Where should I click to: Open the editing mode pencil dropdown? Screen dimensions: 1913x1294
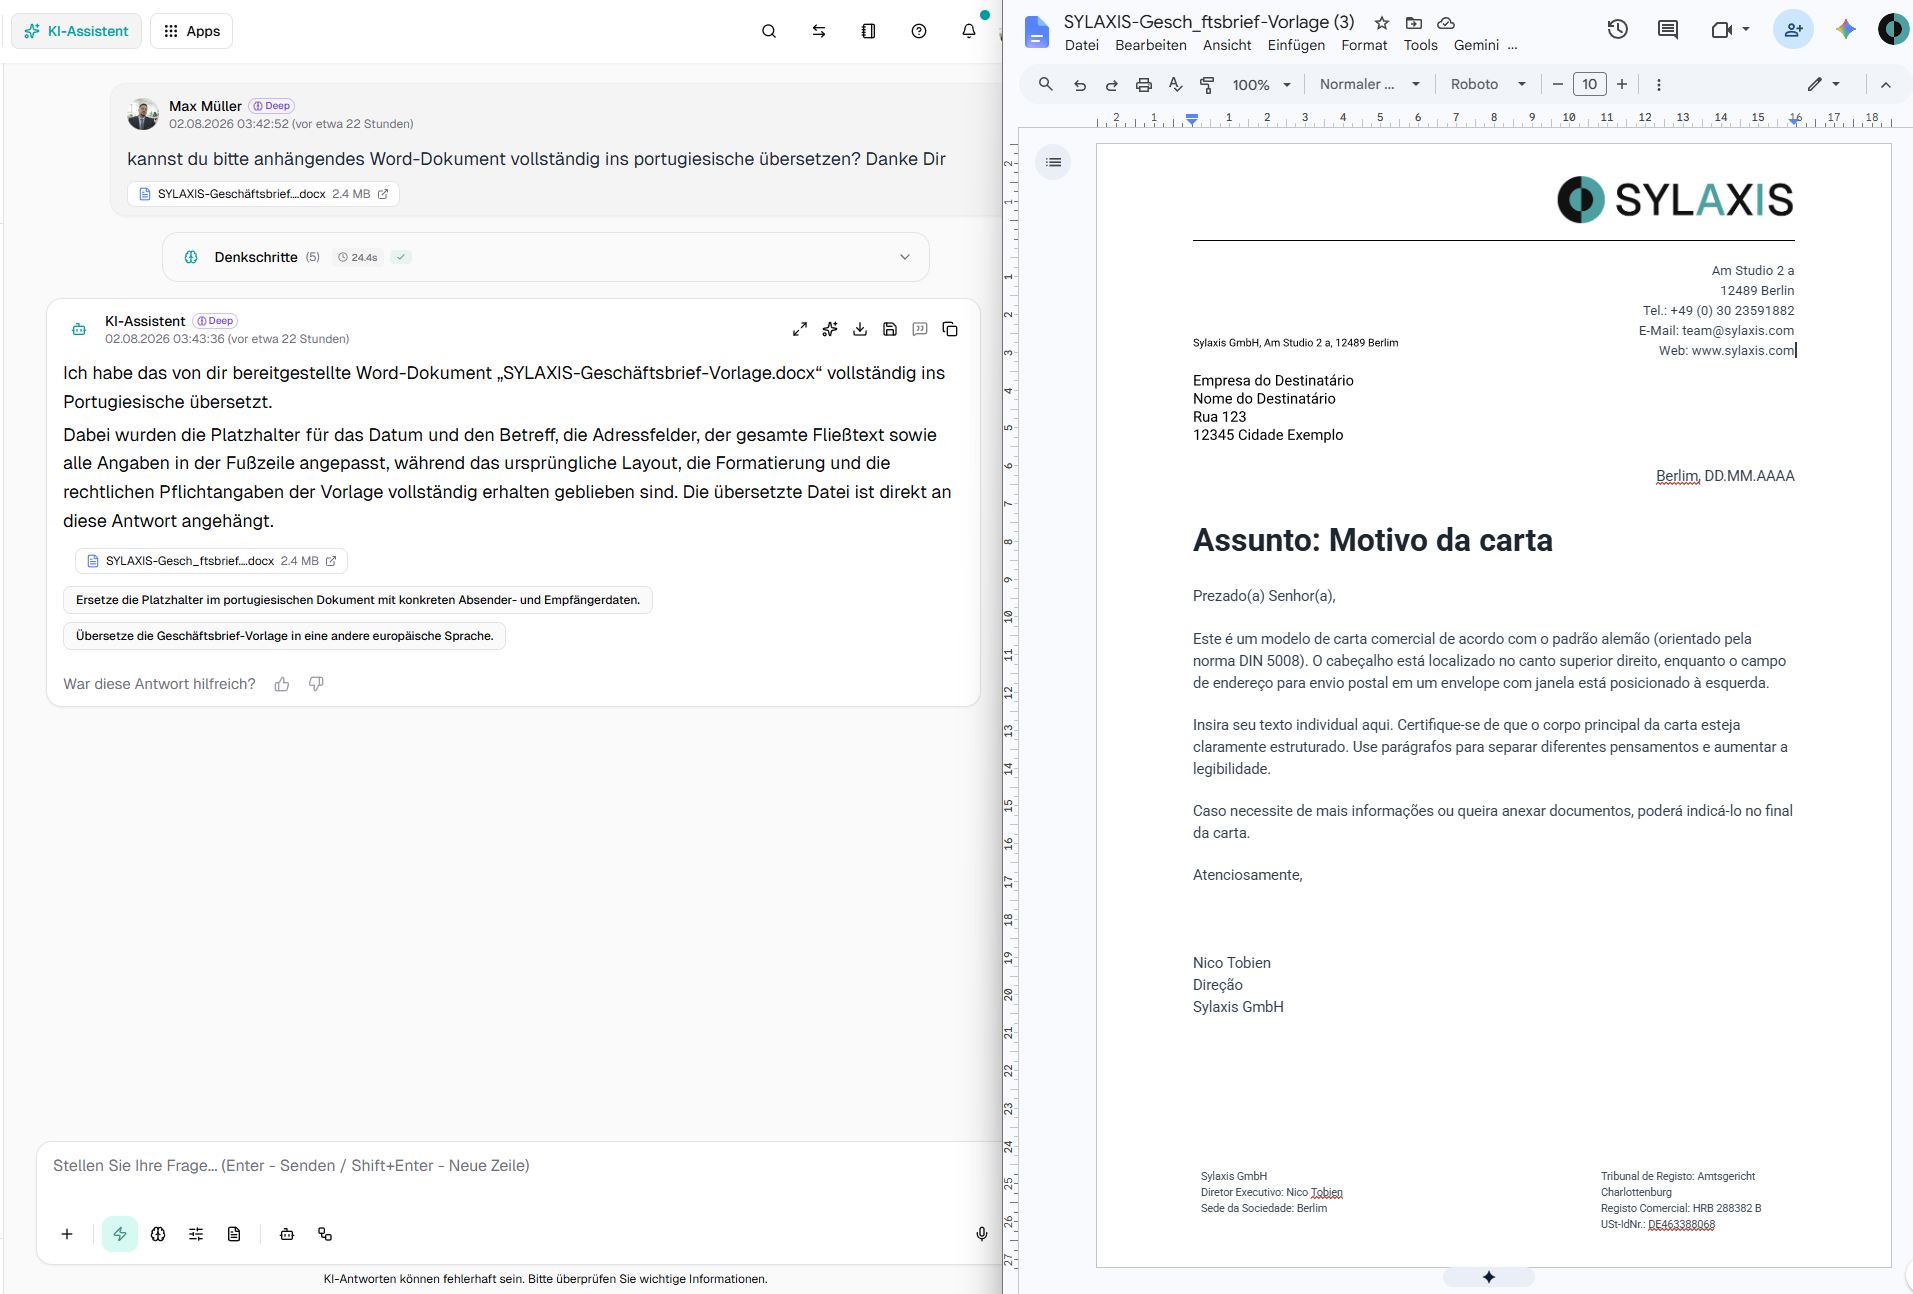1824,85
